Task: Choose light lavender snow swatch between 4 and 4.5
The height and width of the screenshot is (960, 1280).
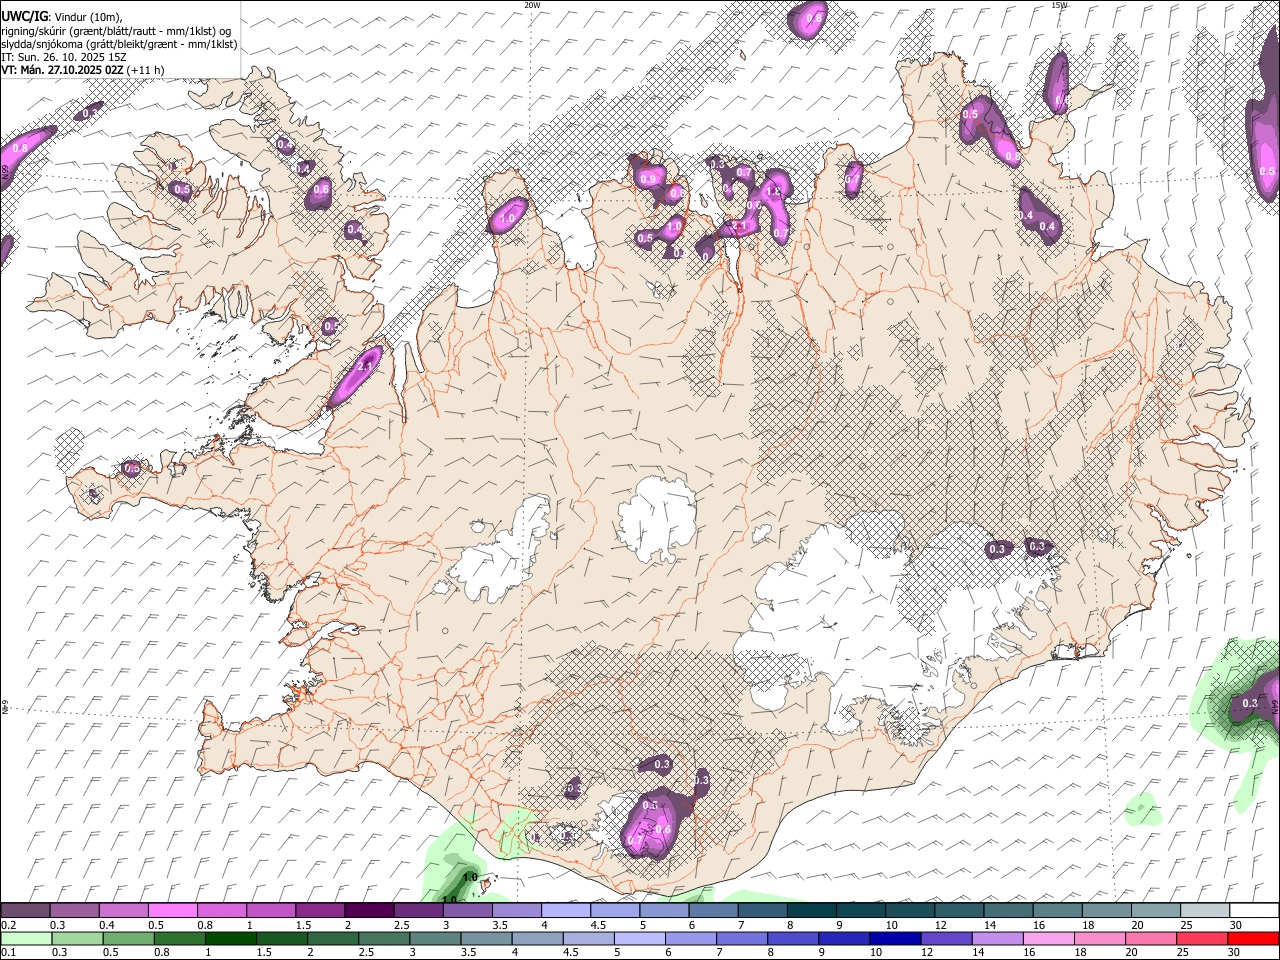Action: pyautogui.click(x=565, y=911)
